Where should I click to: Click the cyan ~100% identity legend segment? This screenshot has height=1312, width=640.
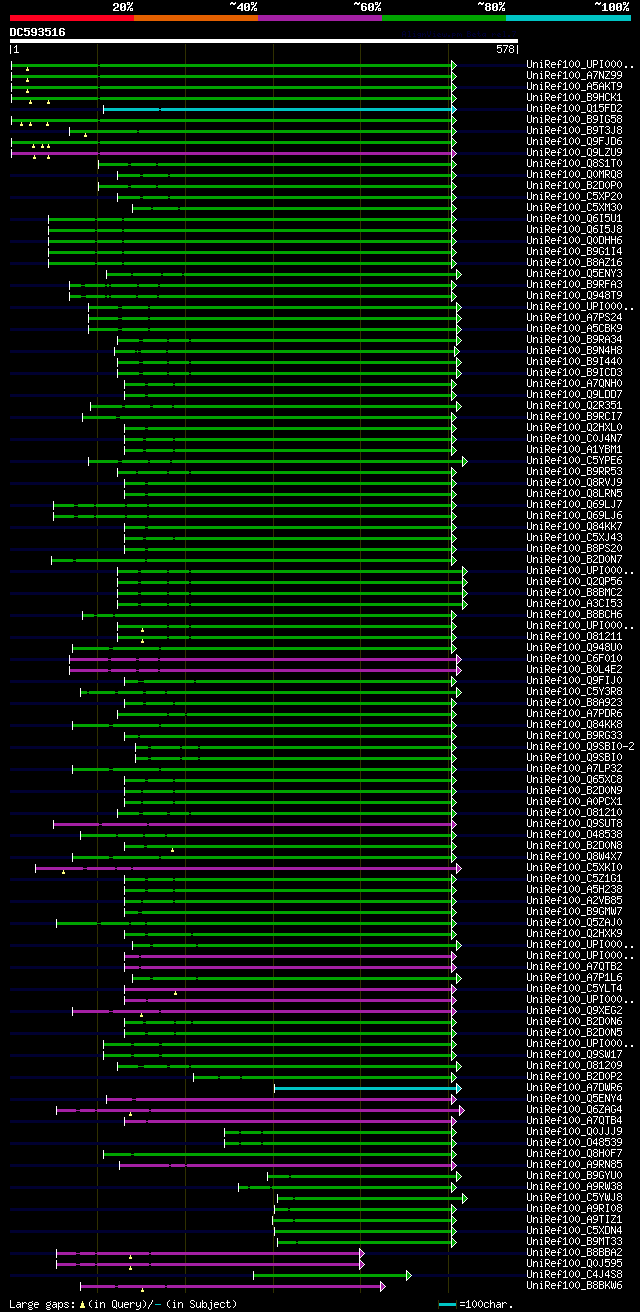pyautogui.click(x=568, y=18)
